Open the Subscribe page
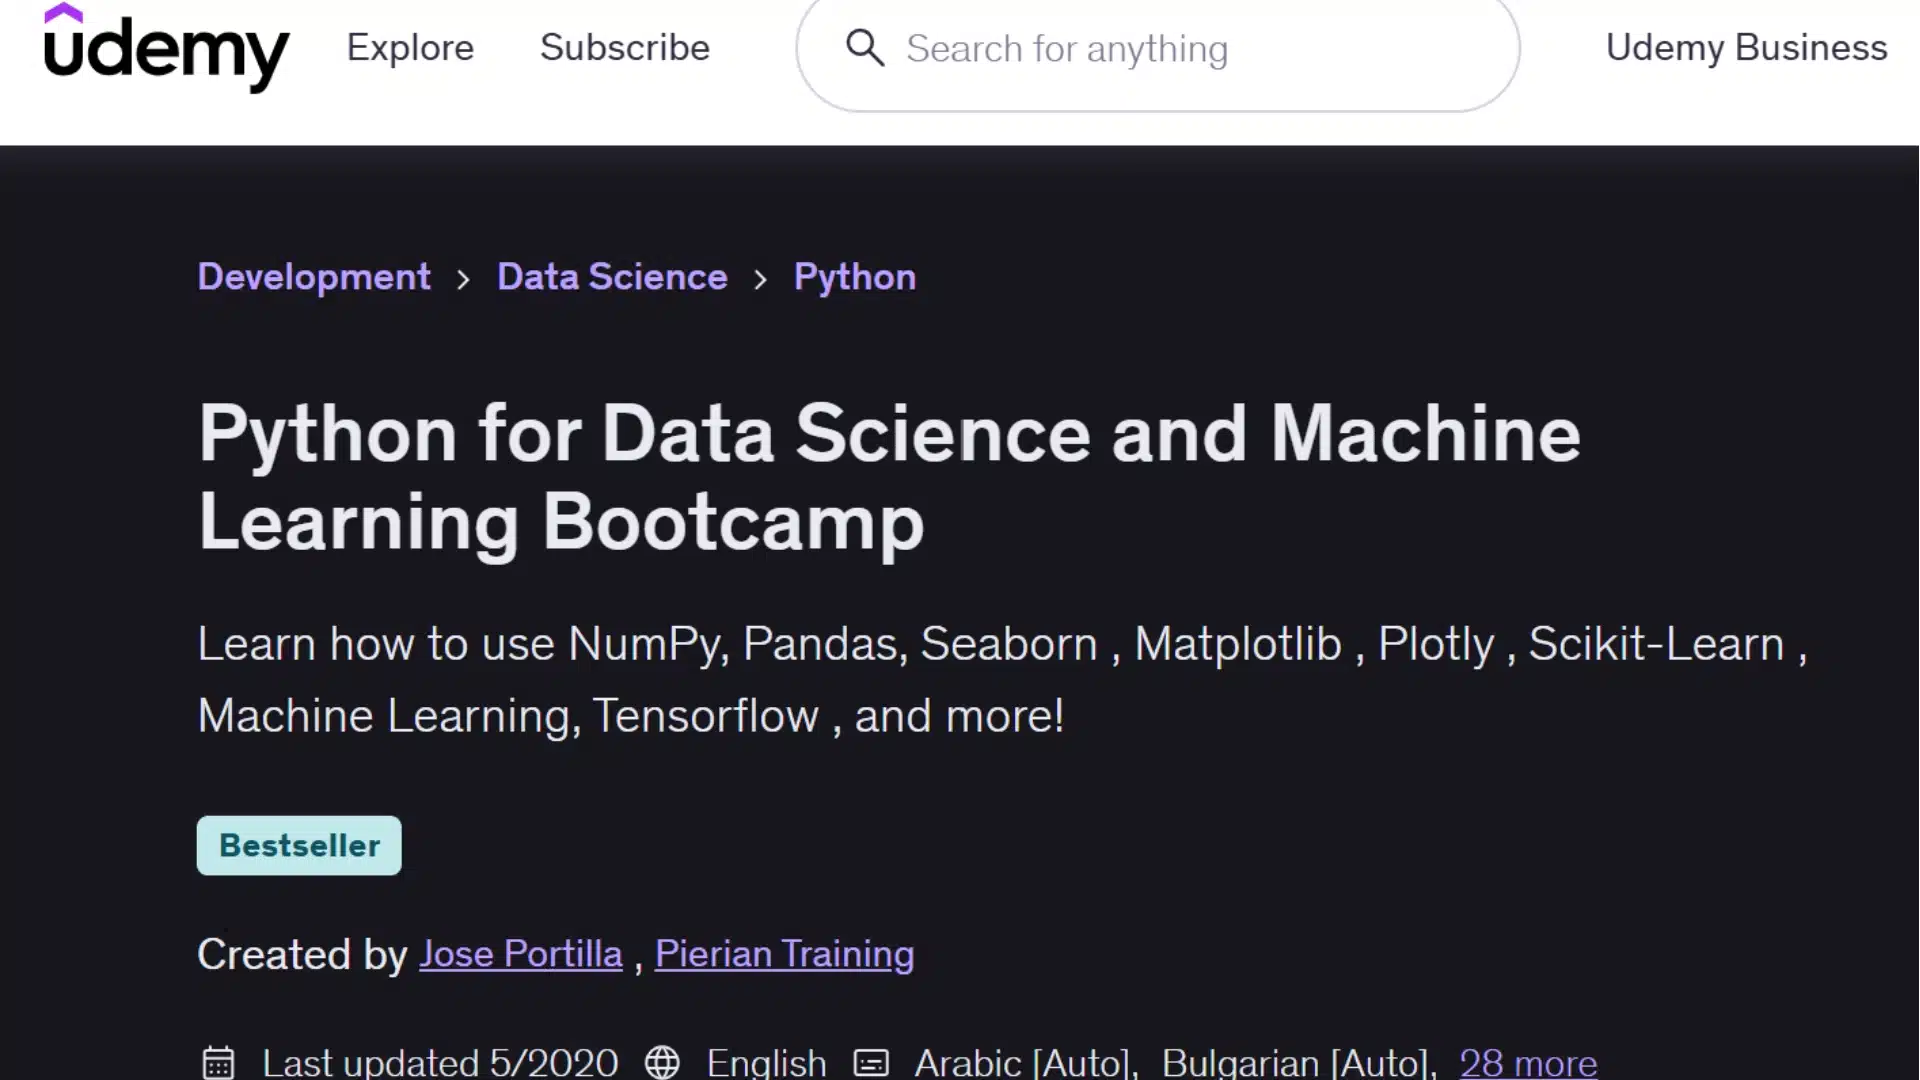The width and height of the screenshot is (1920, 1080). (x=625, y=48)
